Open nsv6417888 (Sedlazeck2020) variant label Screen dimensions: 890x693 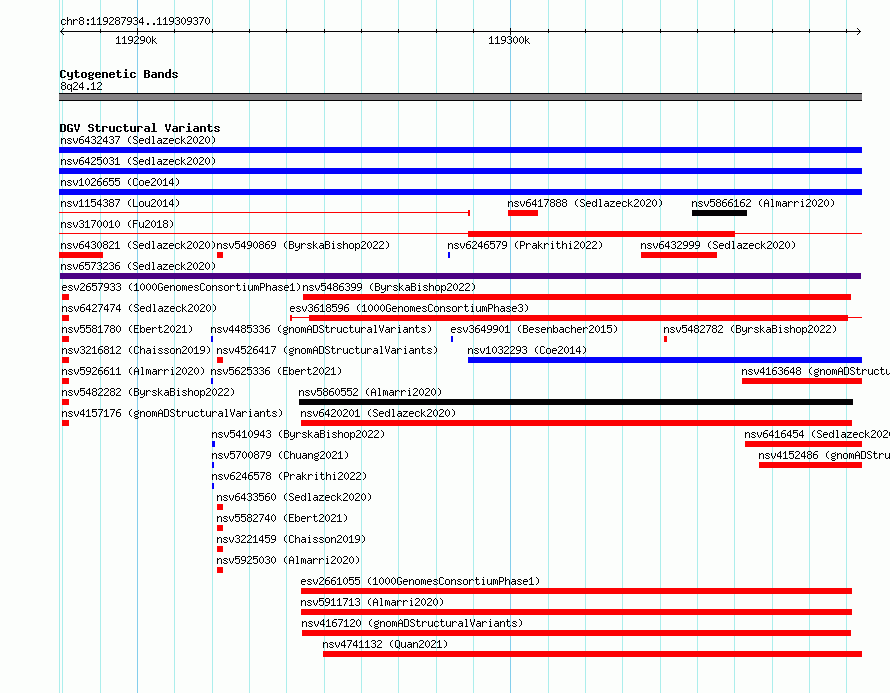pos(585,203)
